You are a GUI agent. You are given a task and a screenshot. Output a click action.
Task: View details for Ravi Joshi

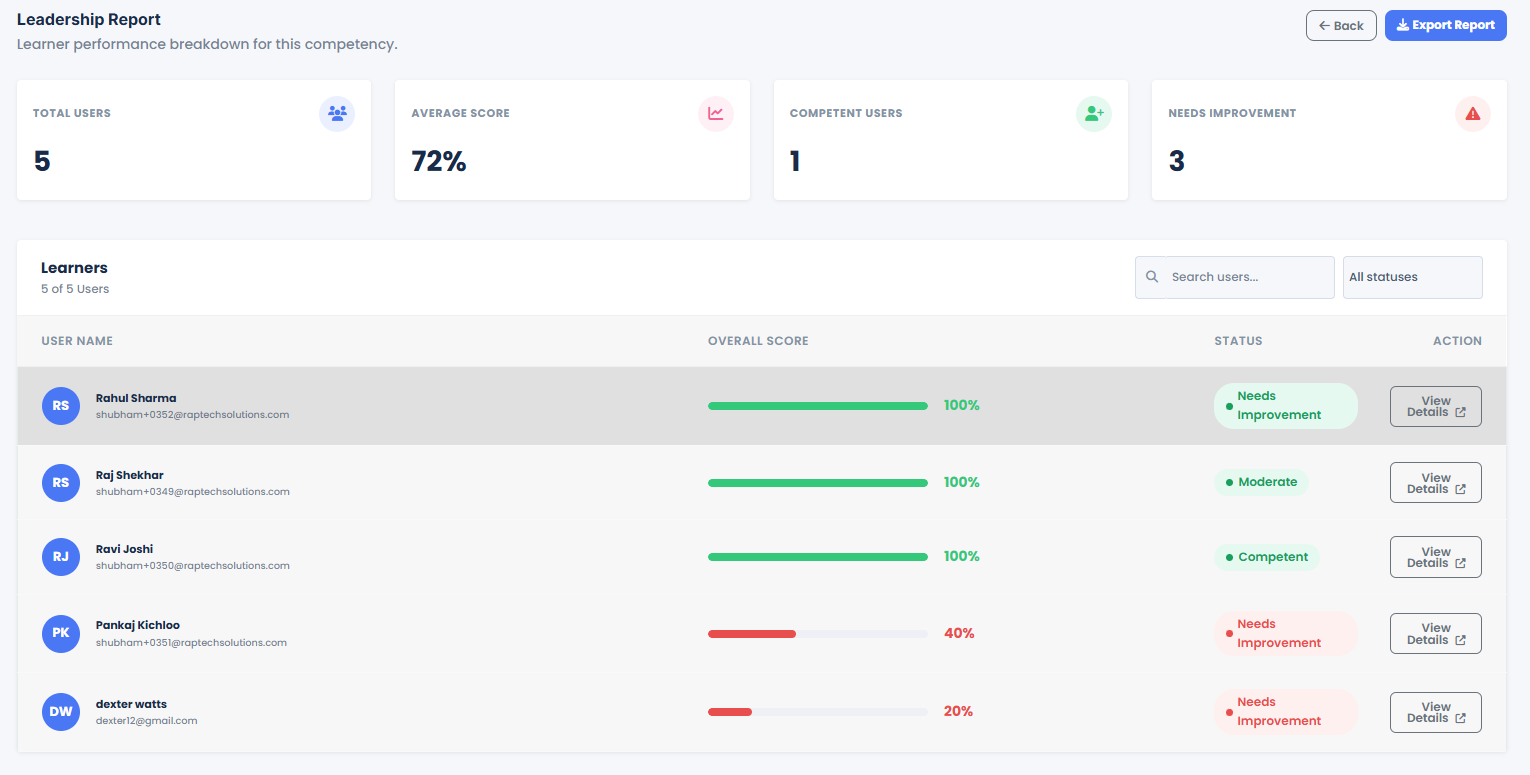(x=1436, y=557)
